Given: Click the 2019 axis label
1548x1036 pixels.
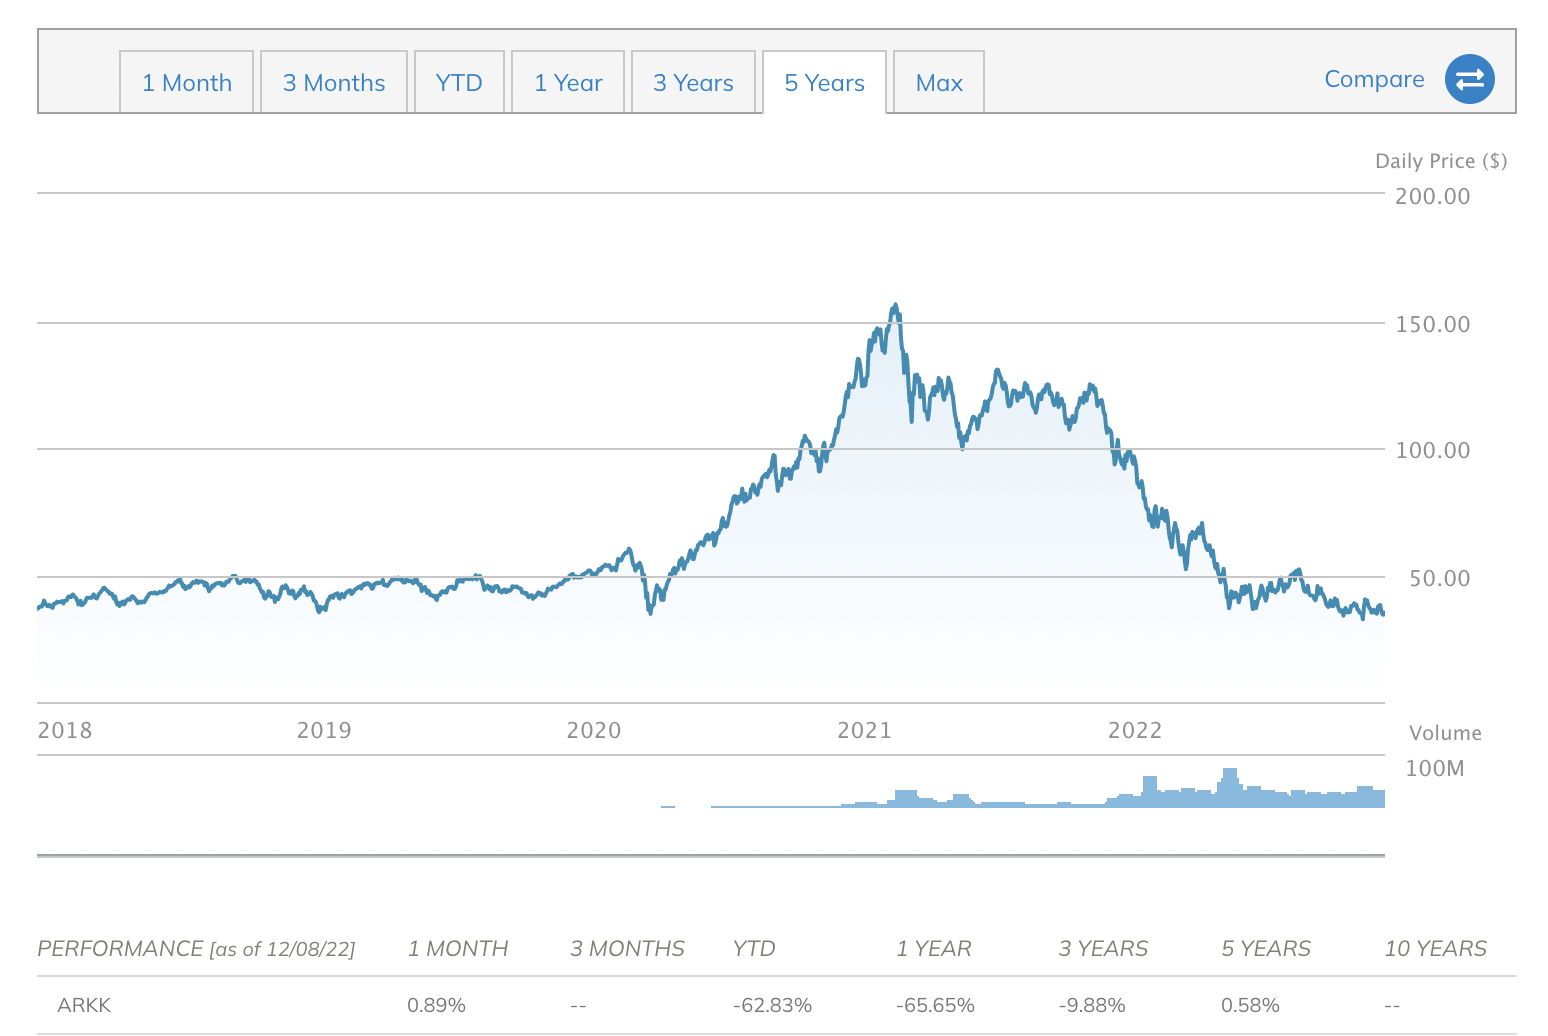Looking at the screenshot, I should pyautogui.click(x=324, y=730).
